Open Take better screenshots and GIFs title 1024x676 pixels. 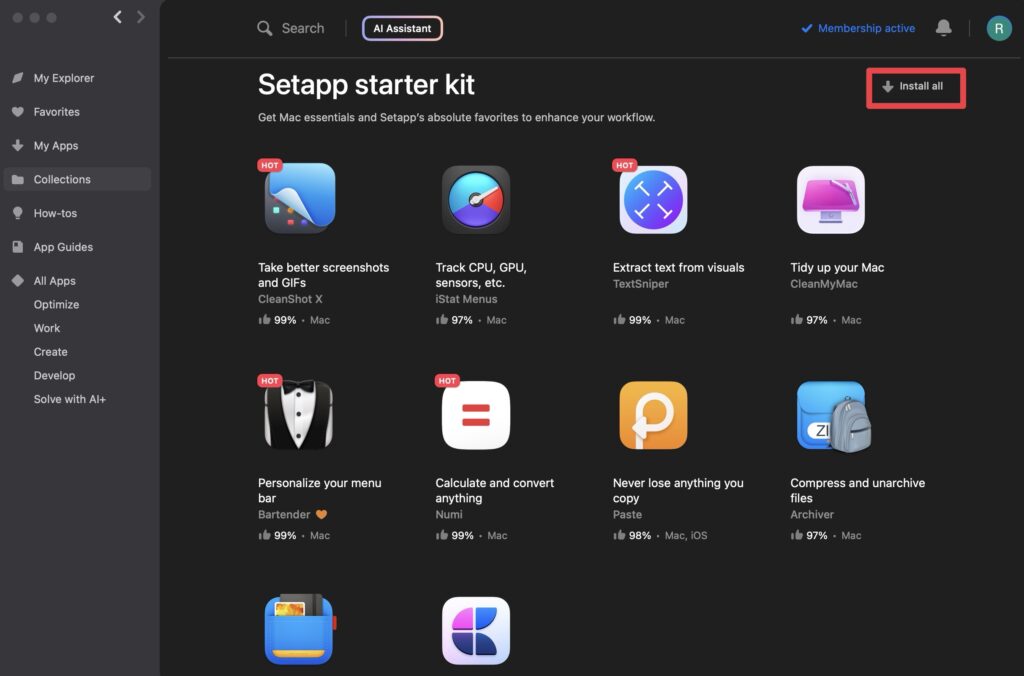pyautogui.click(x=323, y=275)
